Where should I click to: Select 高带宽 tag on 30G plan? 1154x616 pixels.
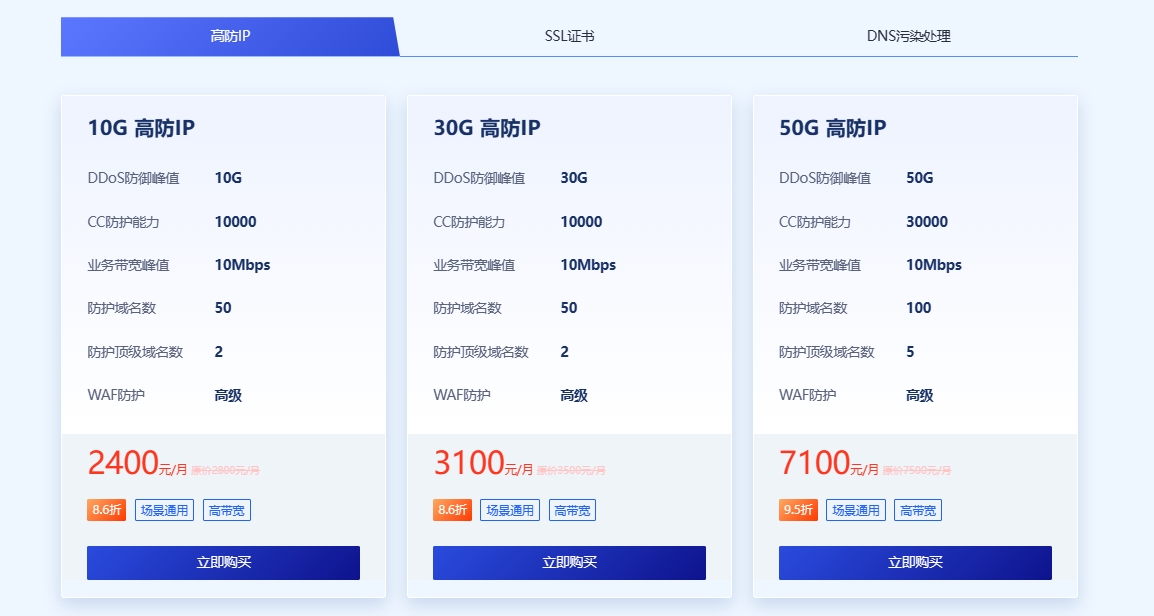coord(573,510)
